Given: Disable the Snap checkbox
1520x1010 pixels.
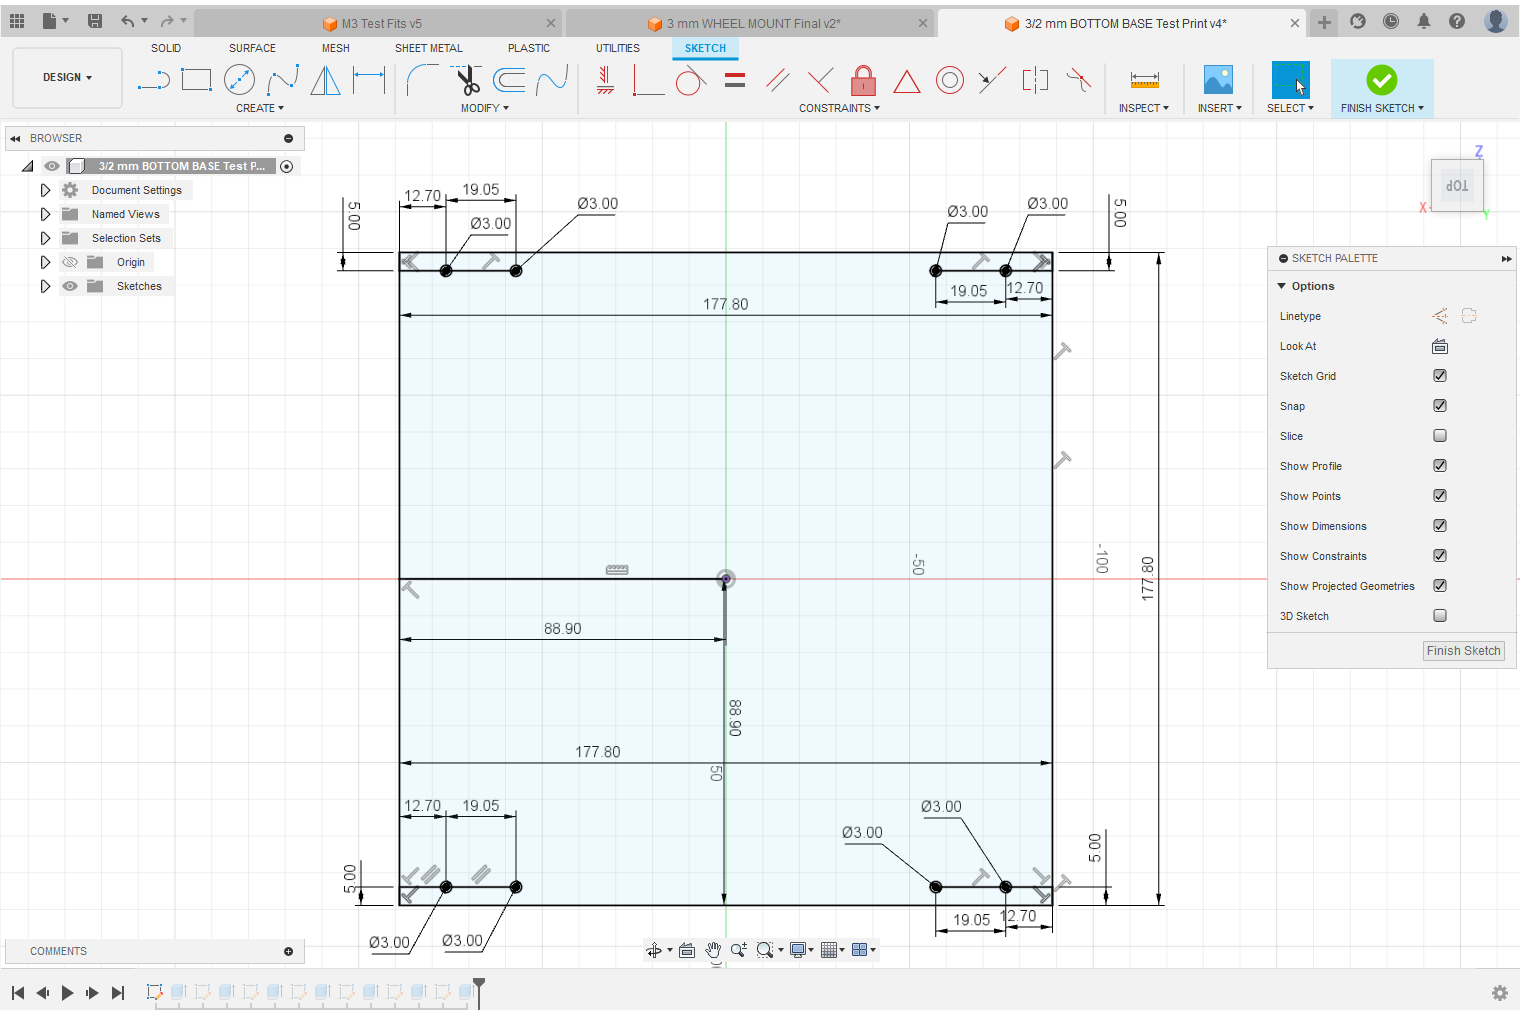Looking at the screenshot, I should click(x=1440, y=406).
